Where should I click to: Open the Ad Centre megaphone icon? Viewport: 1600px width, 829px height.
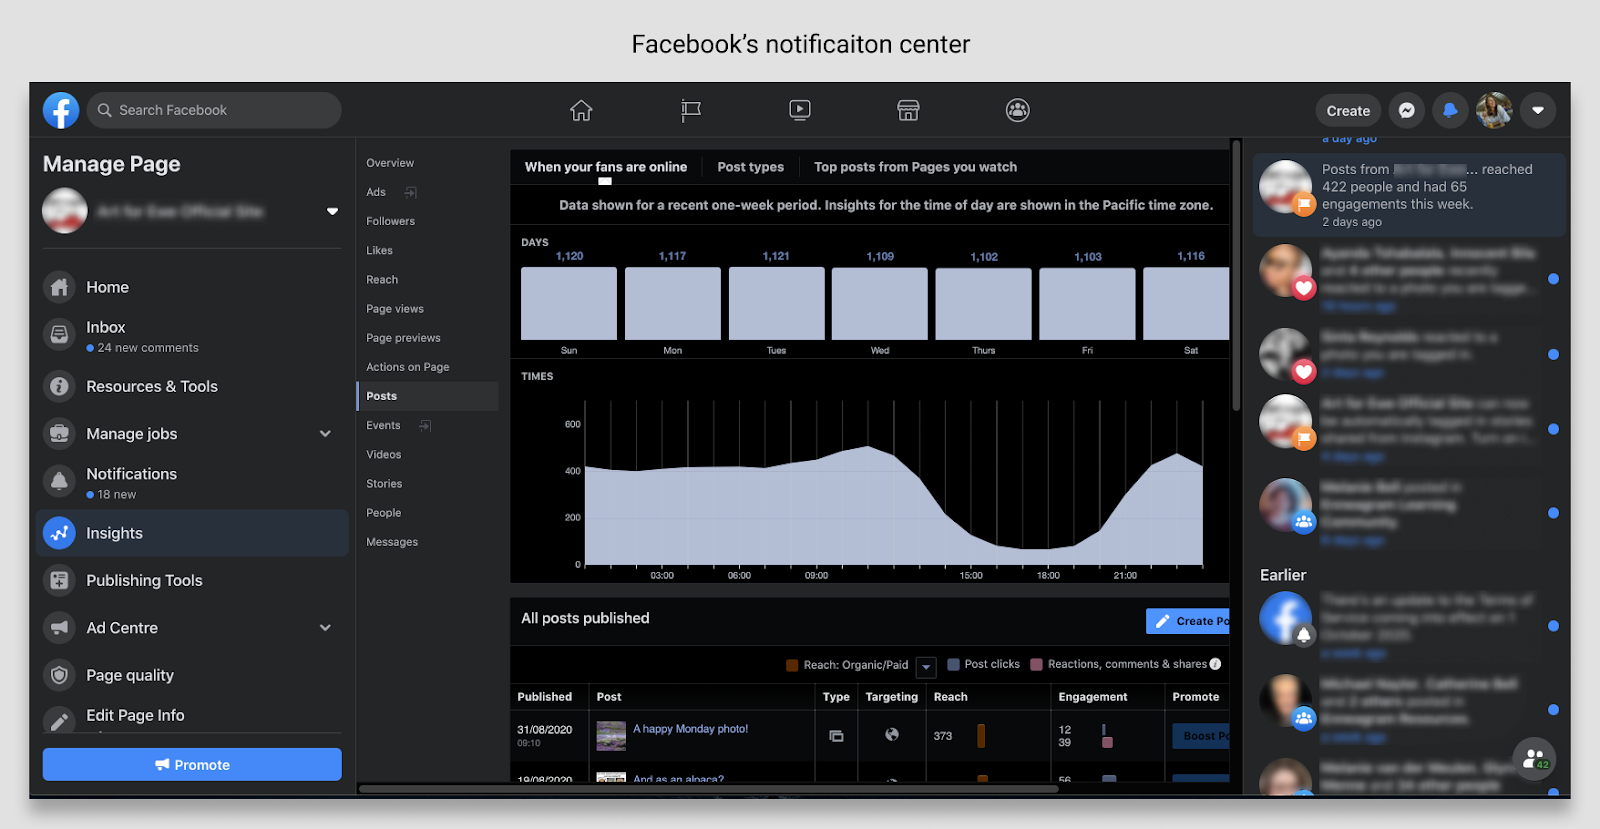point(59,627)
